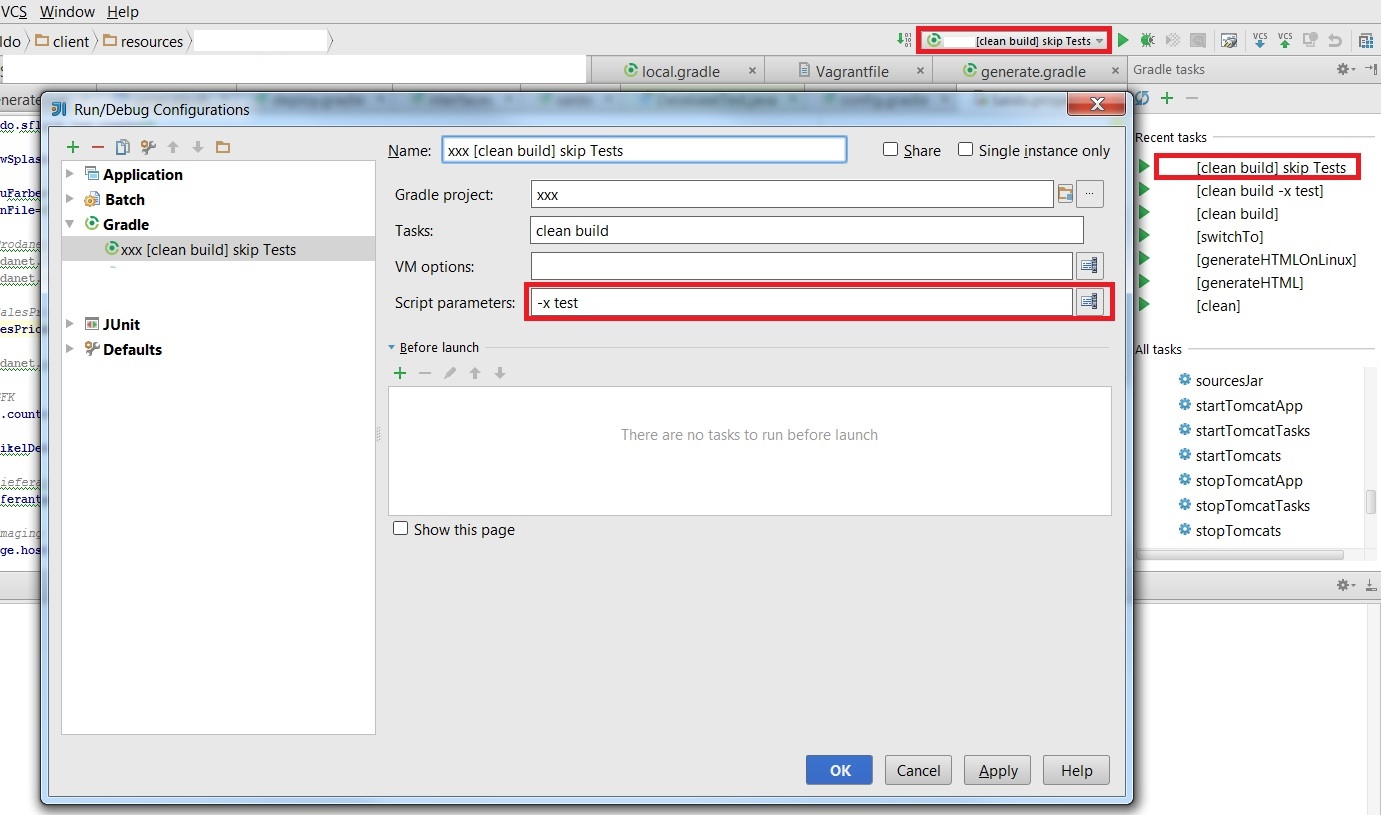
Task: Toggle the Share checkbox
Action: [890, 149]
